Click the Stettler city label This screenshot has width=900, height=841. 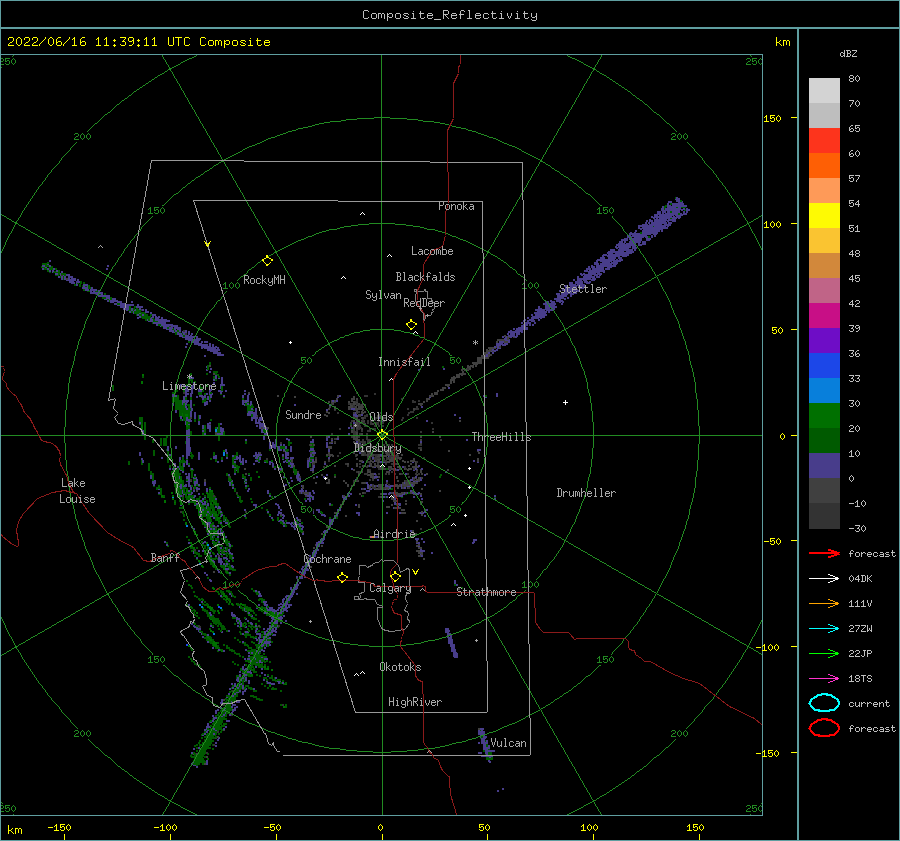[x=583, y=289]
